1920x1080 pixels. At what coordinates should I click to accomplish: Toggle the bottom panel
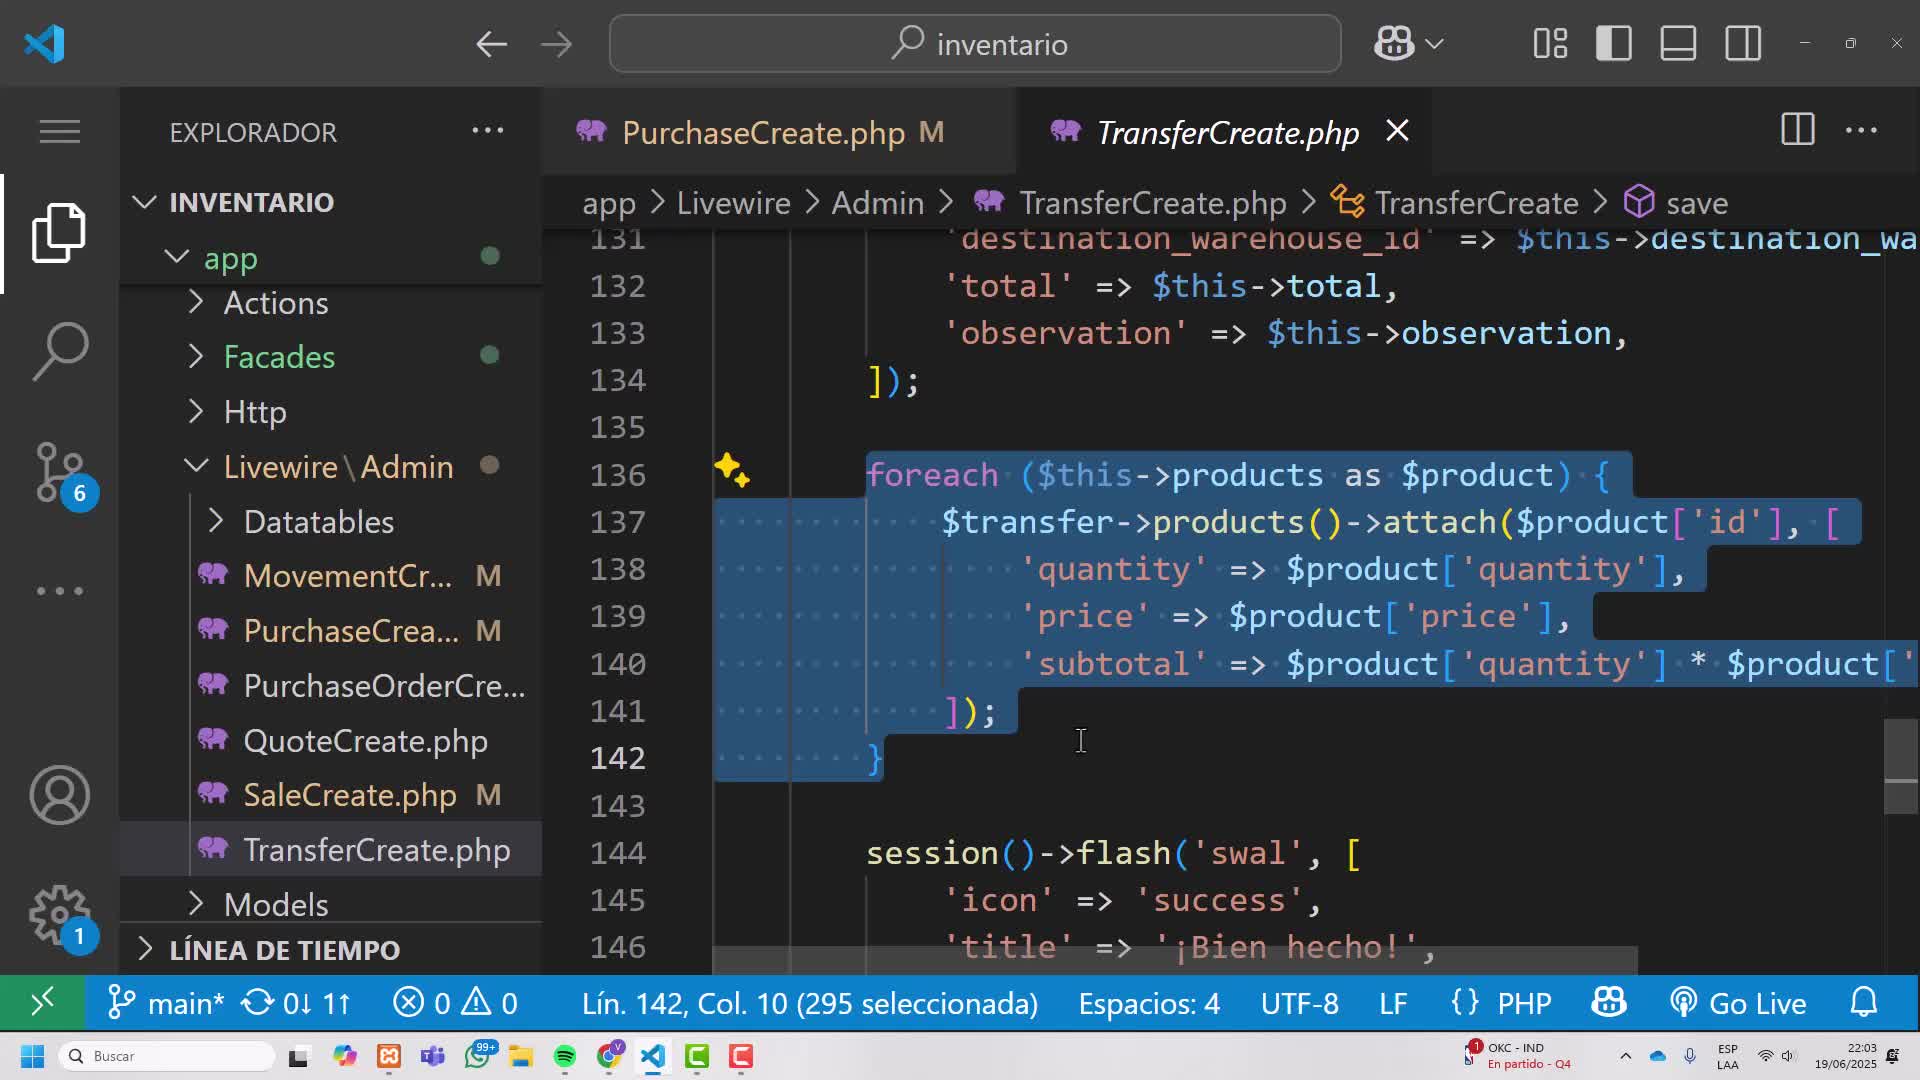click(x=1678, y=44)
